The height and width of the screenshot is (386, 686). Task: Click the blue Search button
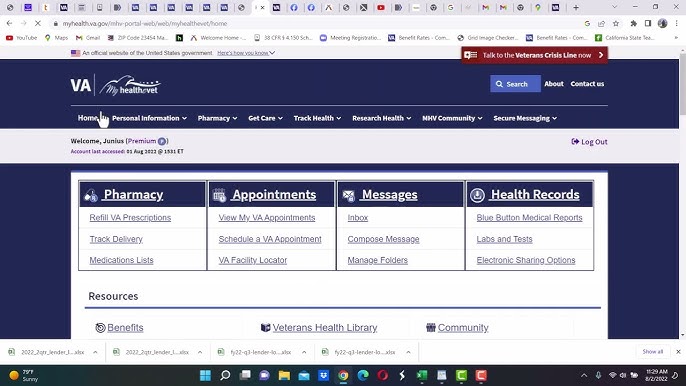(515, 84)
